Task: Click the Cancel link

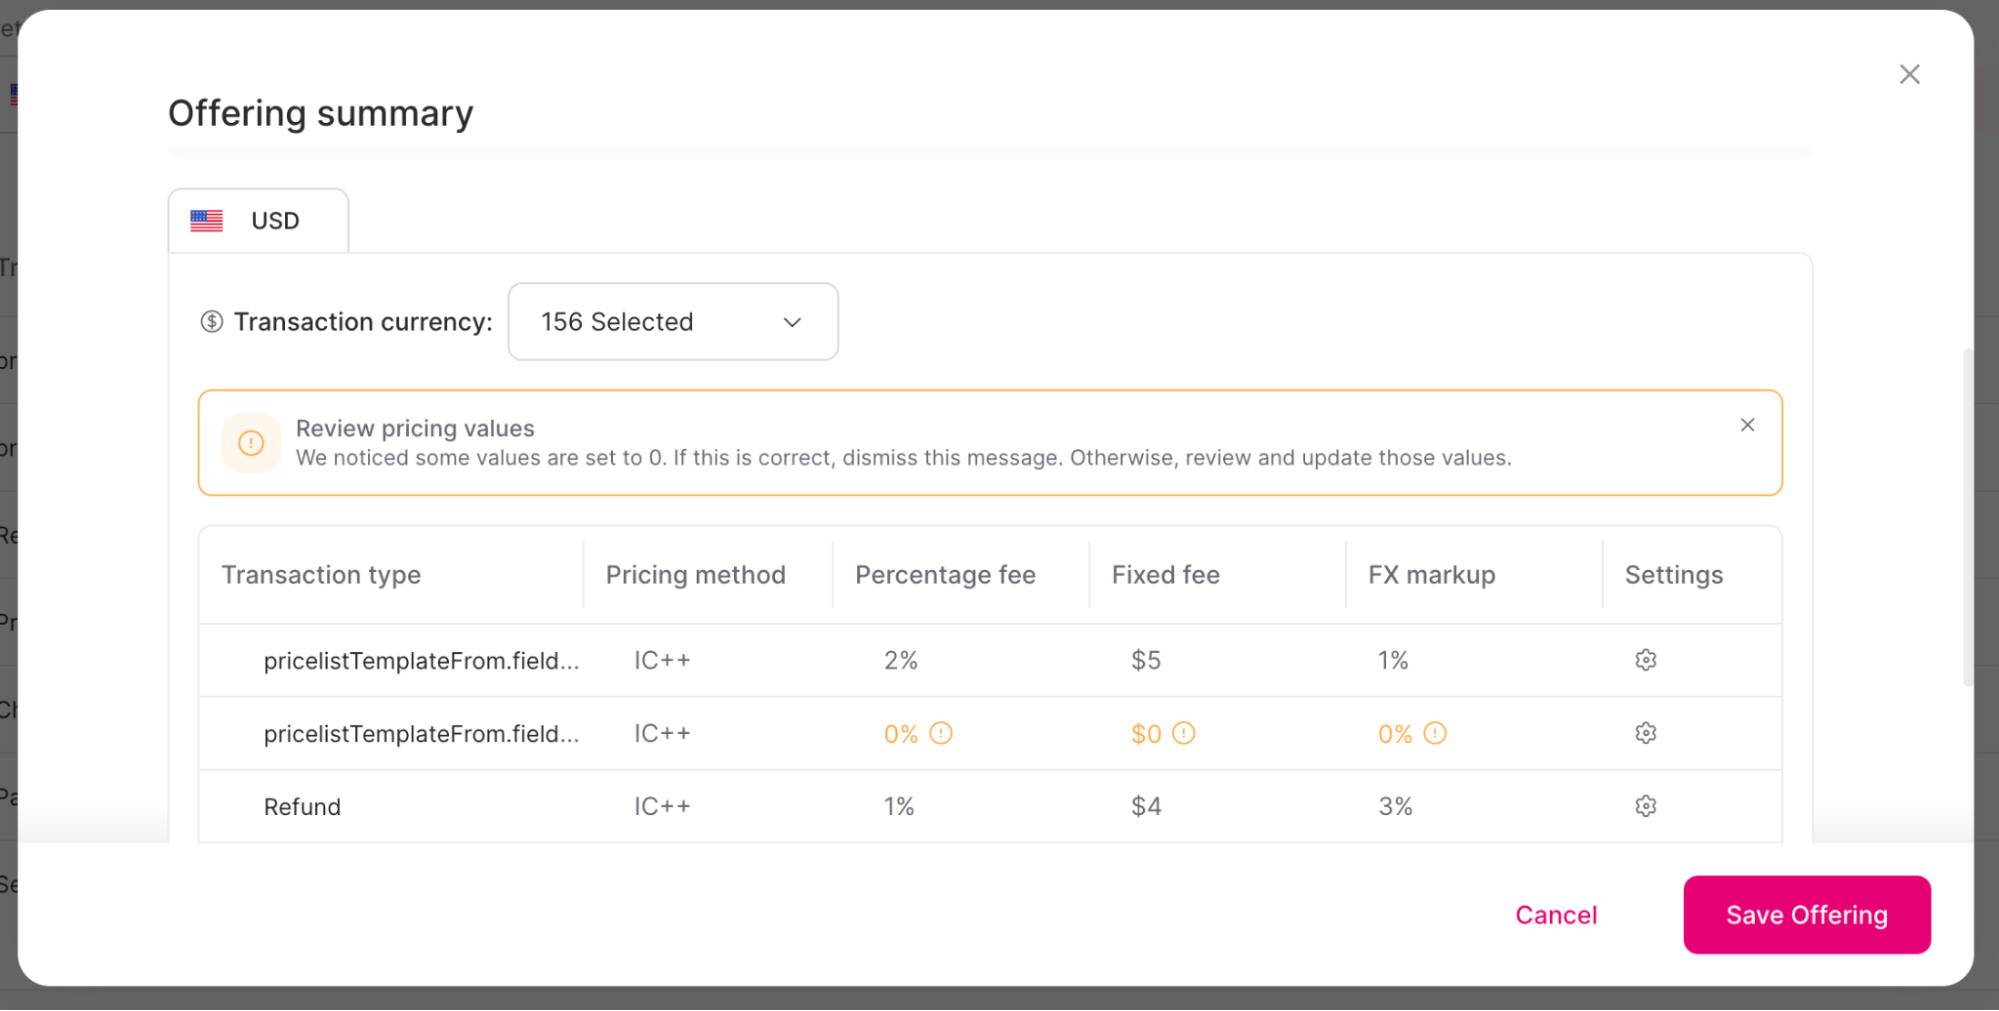Action: [x=1556, y=914]
